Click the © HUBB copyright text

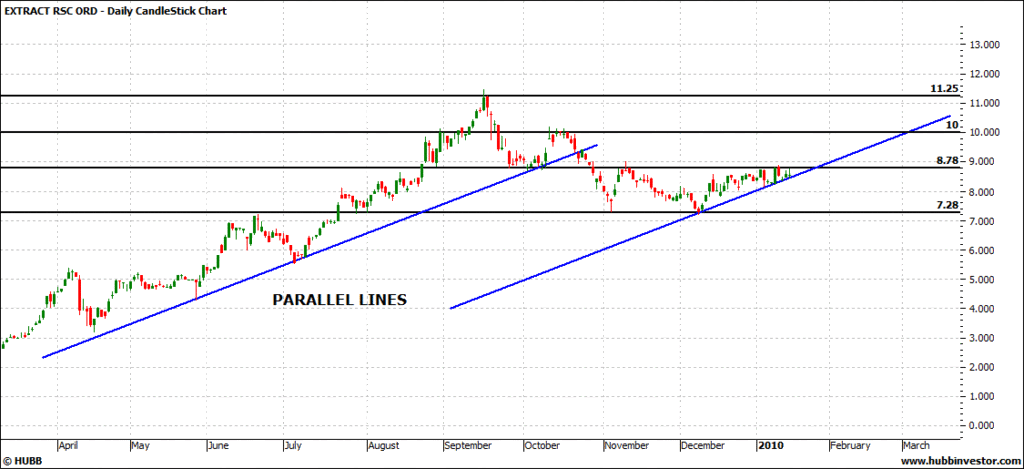(x=23, y=462)
